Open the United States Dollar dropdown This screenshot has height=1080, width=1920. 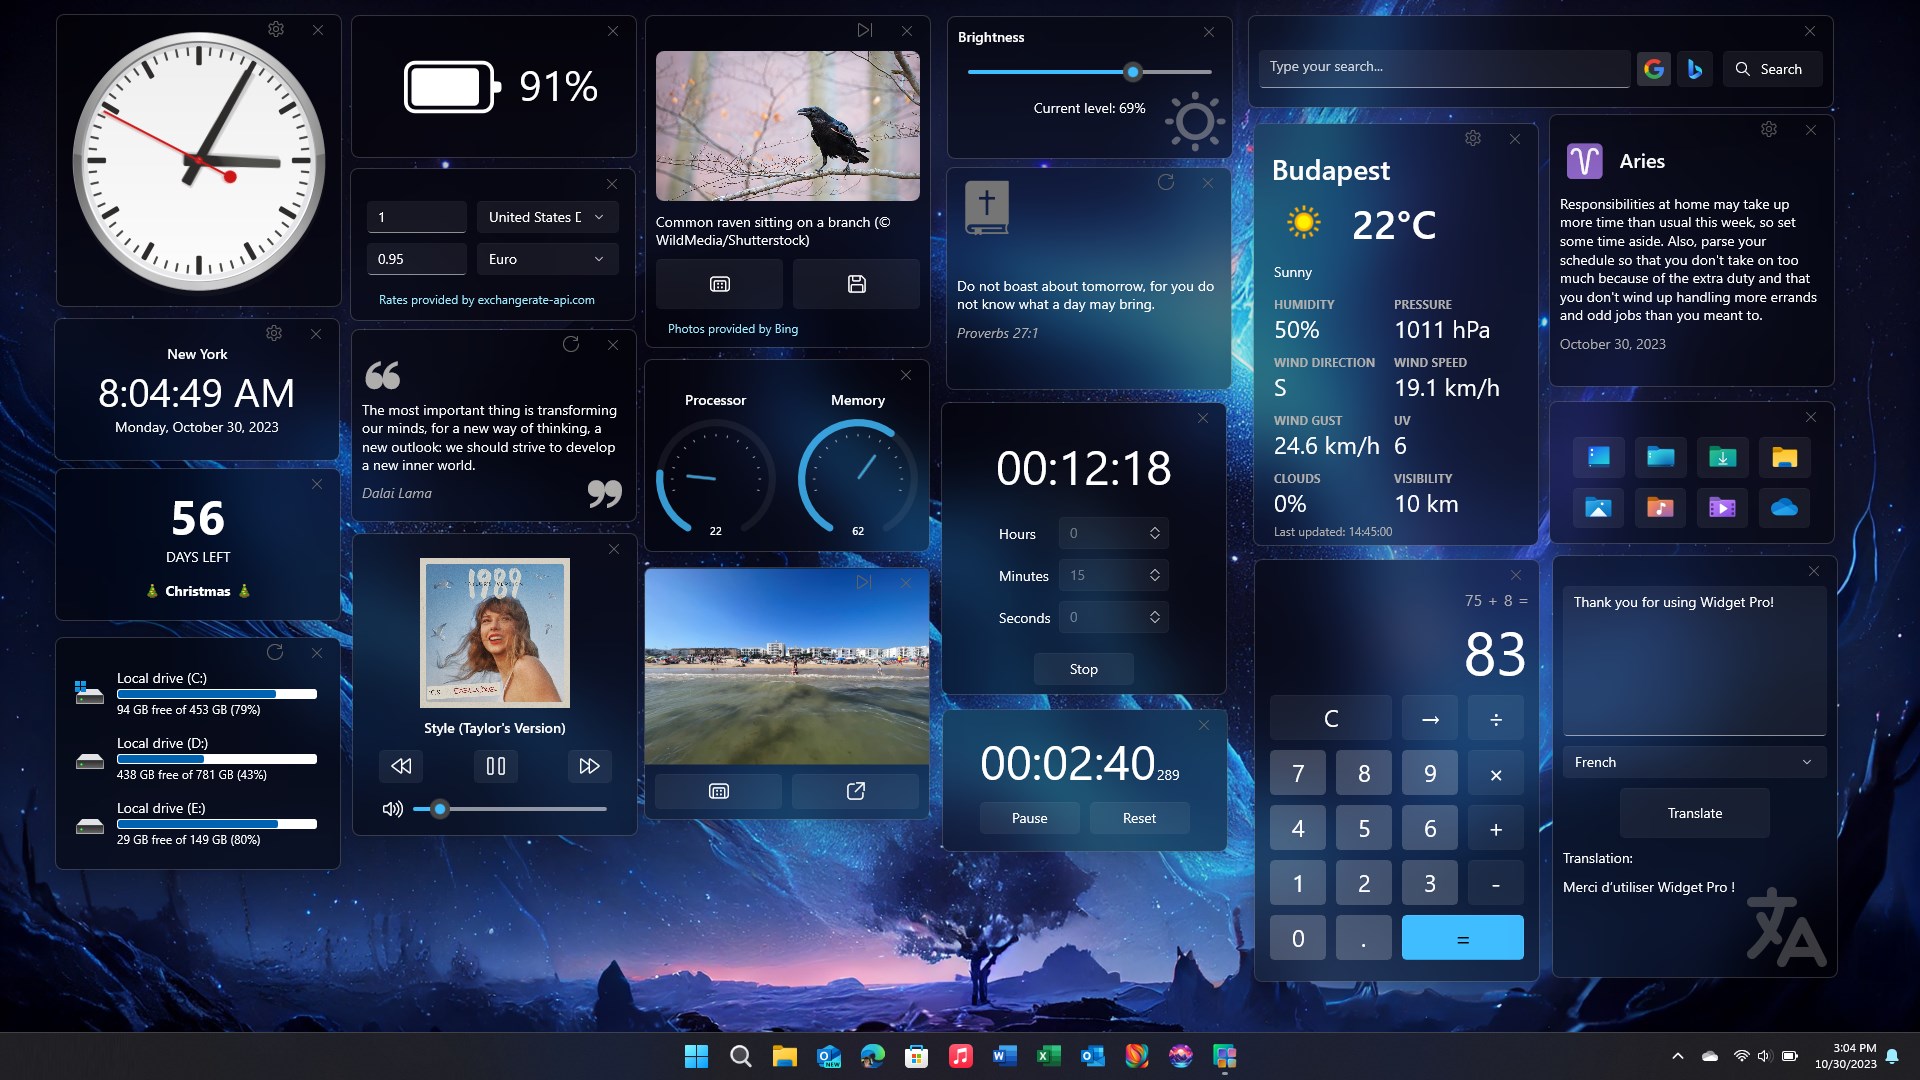coord(546,217)
